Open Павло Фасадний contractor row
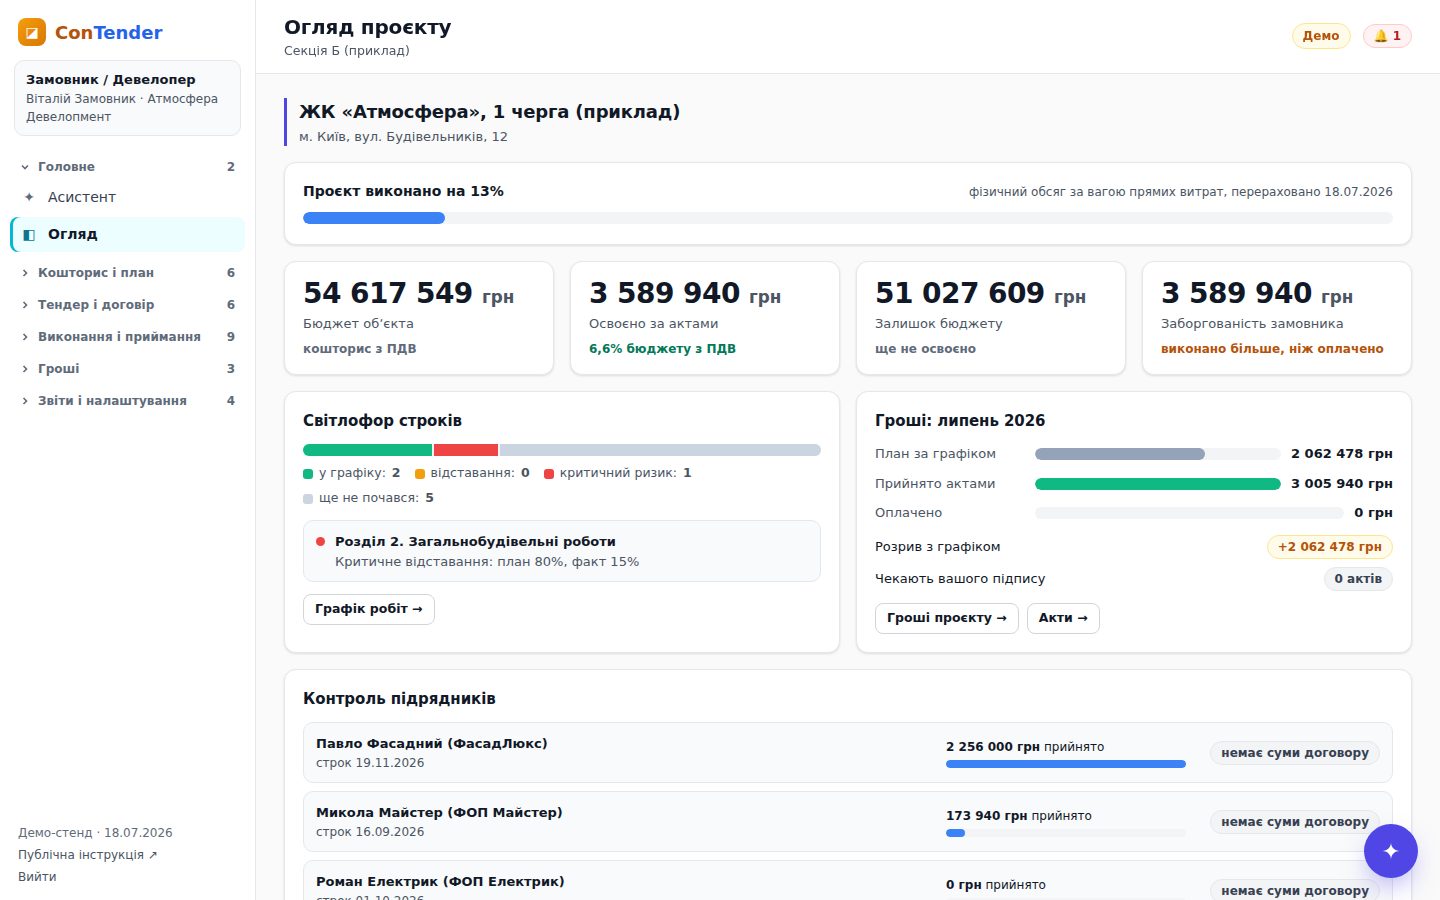Image resolution: width=1440 pixels, height=900 pixels. coord(848,753)
